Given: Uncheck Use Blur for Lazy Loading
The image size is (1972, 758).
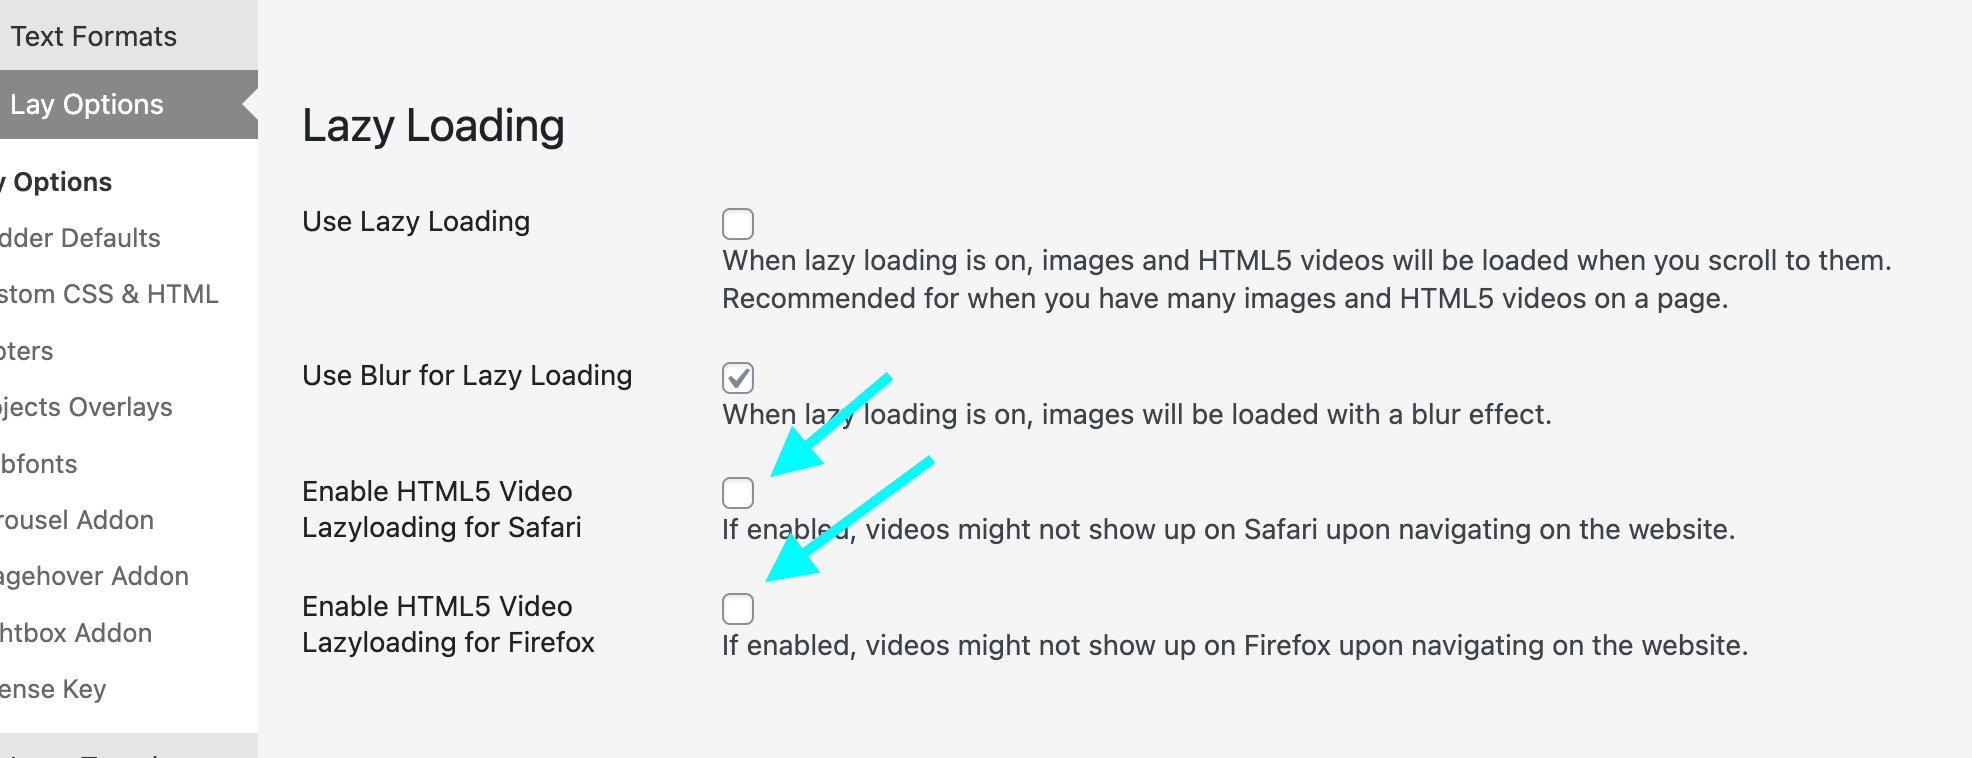Looking at the screenshot, I should [737, 378].
